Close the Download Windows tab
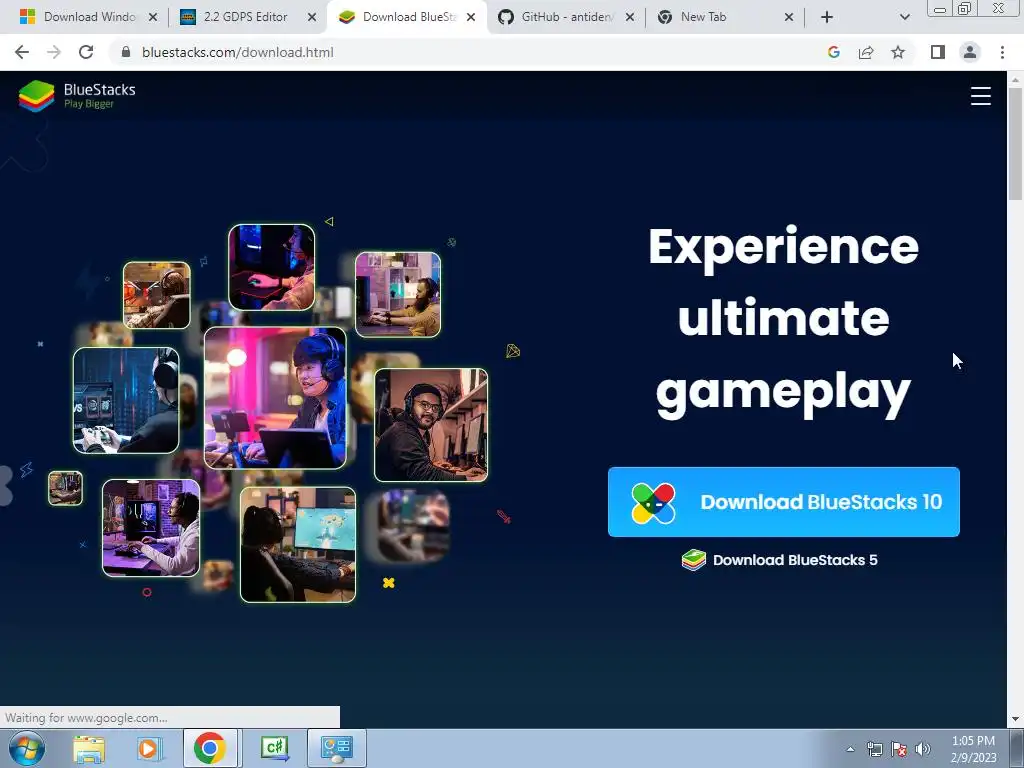The image size is (1024, 768). click(x=153, y=17)
